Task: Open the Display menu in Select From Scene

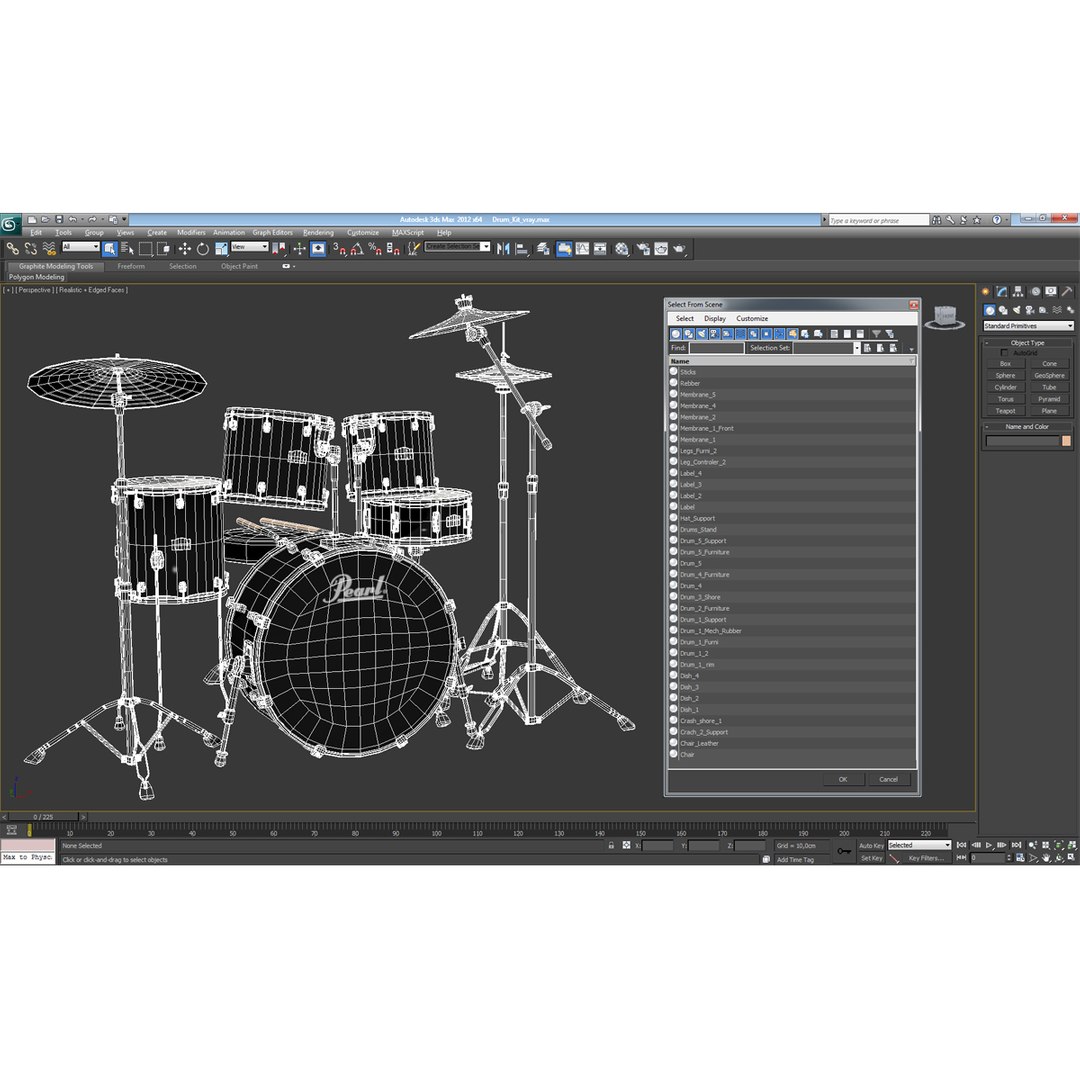Action: click(x=715, y=318)
